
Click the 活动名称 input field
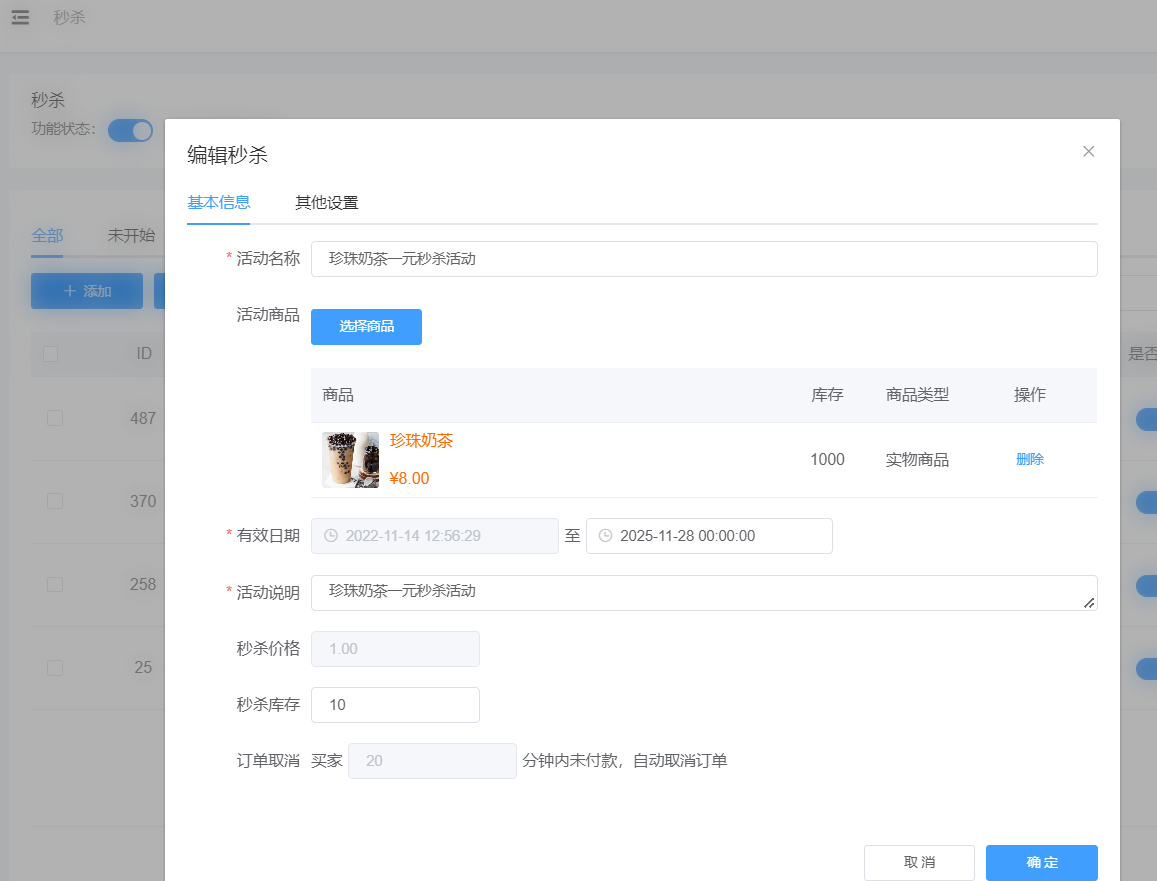click(704, 259)
